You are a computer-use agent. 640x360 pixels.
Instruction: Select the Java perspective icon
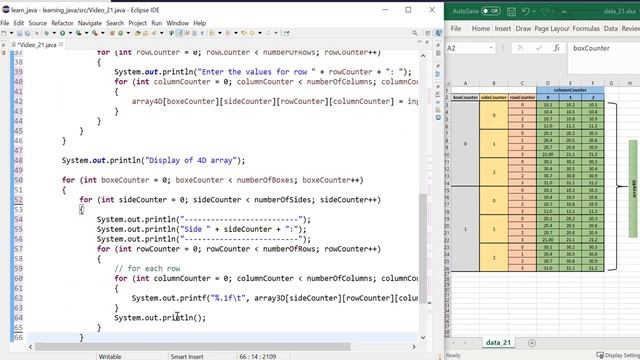coord(438,33)
